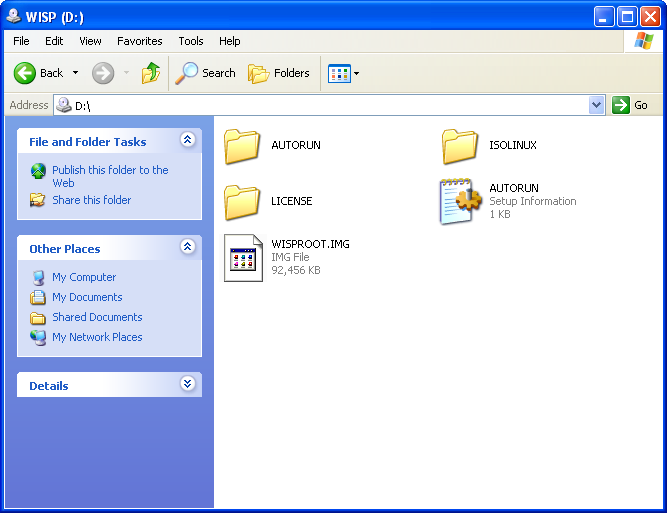The image size is (667, 513).
Task: Click the Share this folder hand icon
Action: tap(37, 200)
